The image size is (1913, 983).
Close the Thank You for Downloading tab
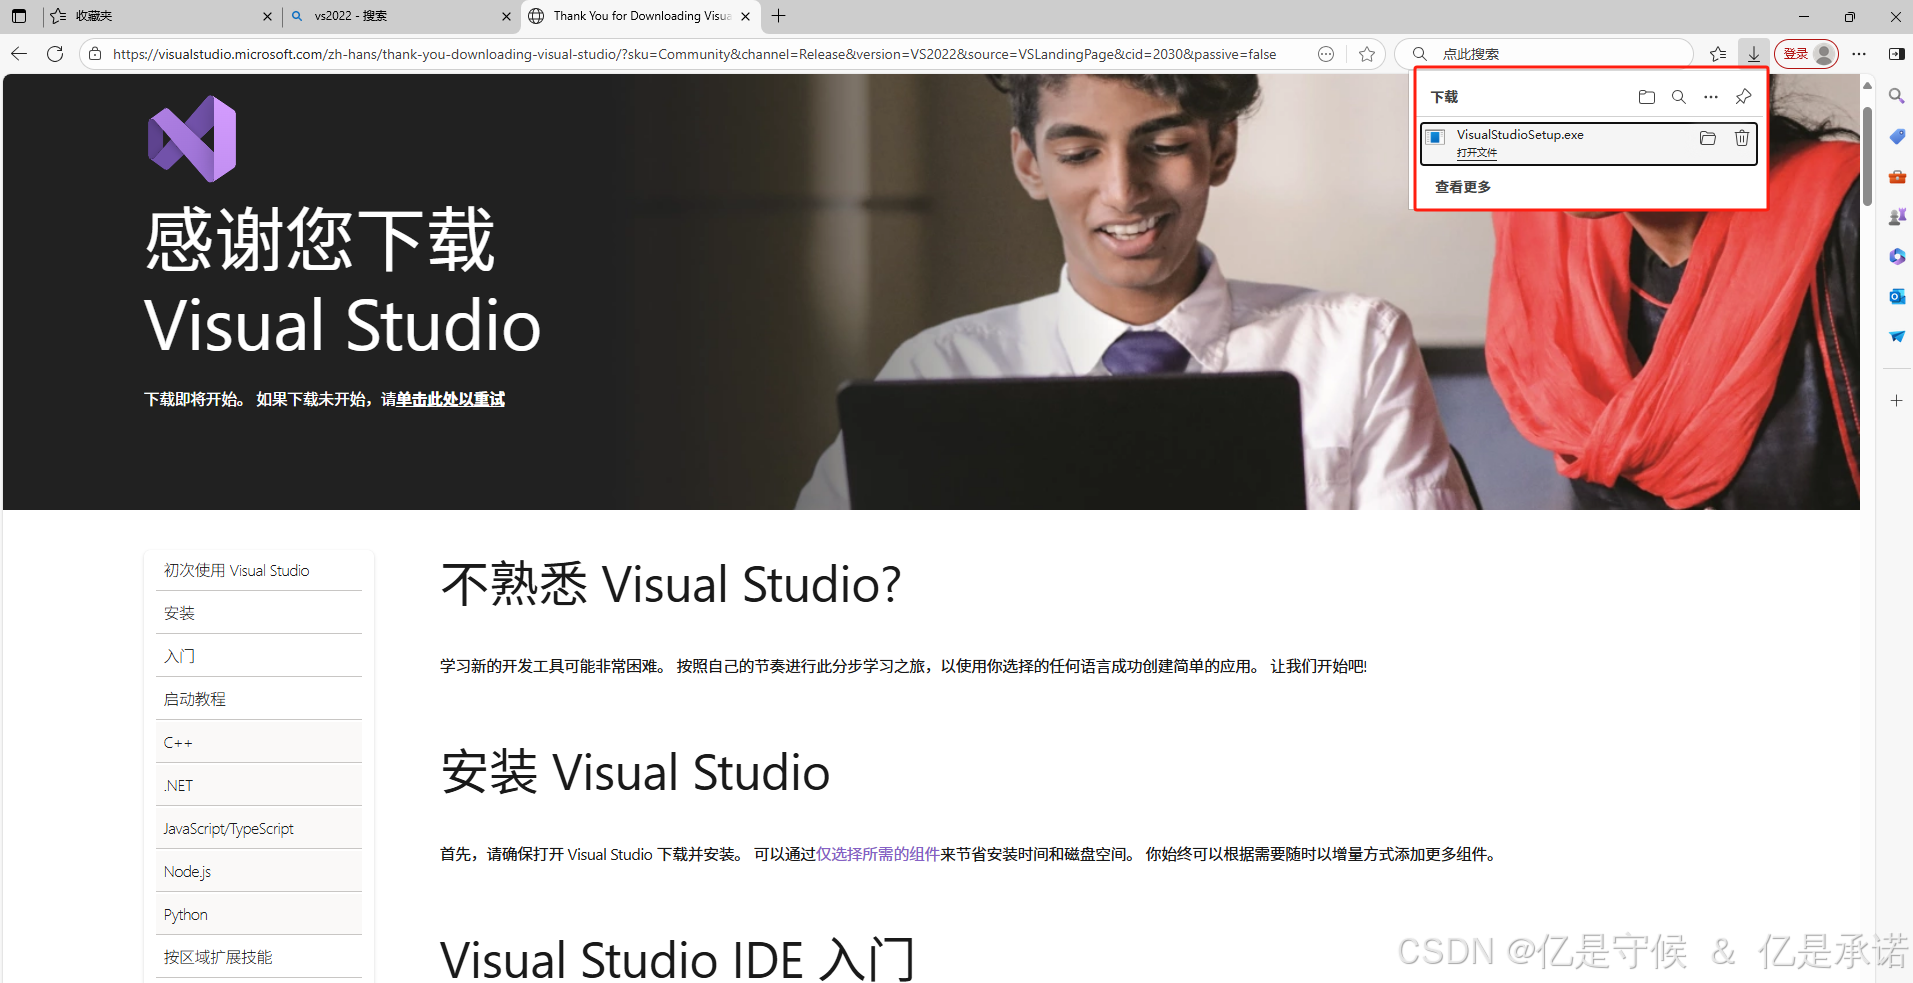746,16
